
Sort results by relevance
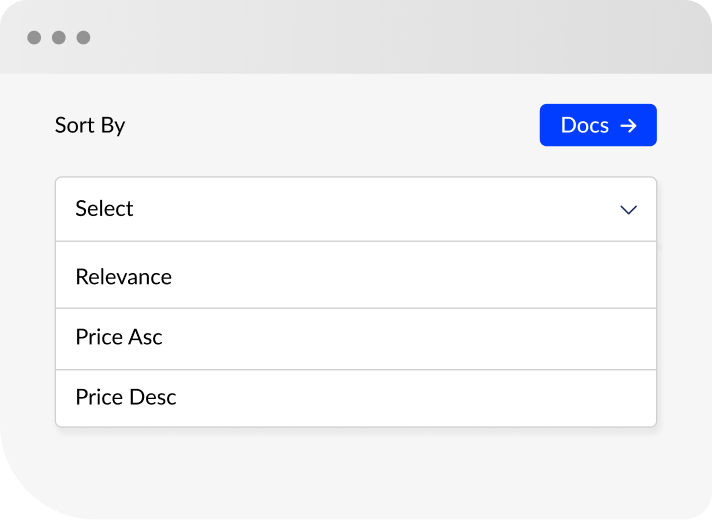coord(356,276)
